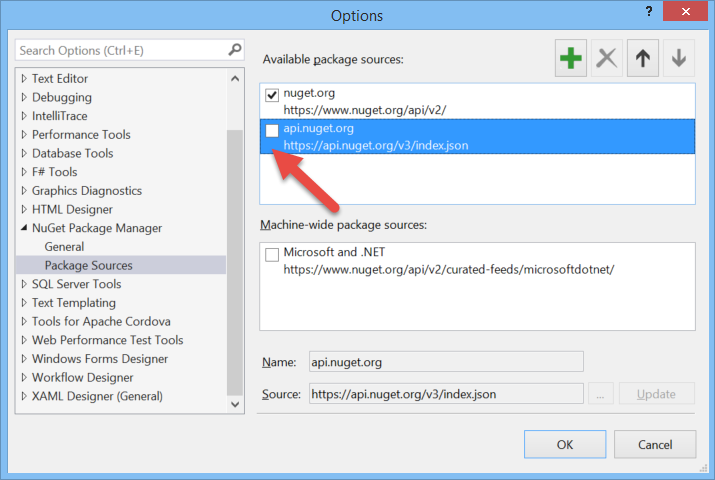The image size is (715, 480).
Task: Close the Options dialog
Action: (x=685, y=11)
